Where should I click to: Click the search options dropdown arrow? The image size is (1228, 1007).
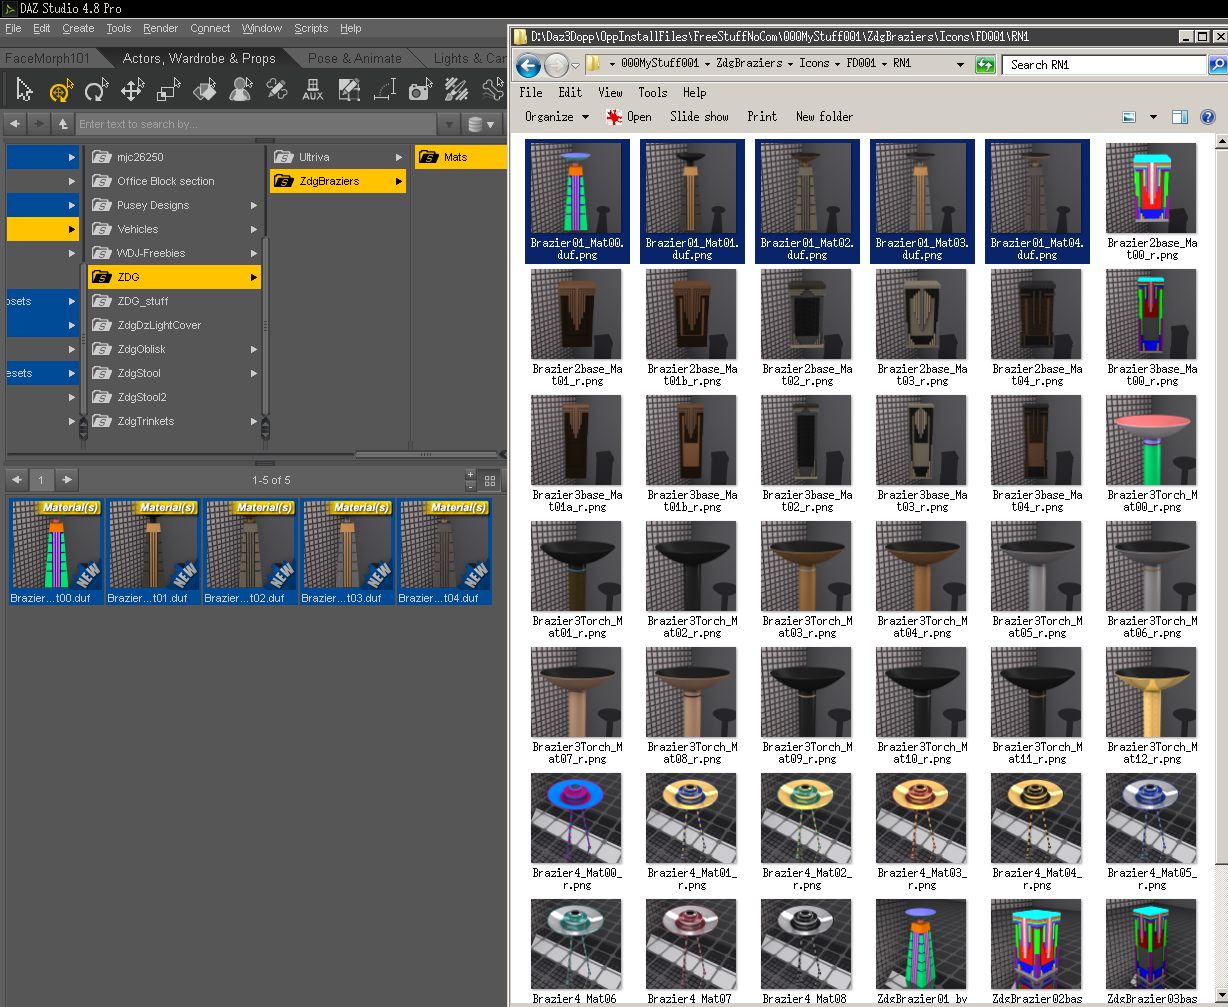click(449, 124)
